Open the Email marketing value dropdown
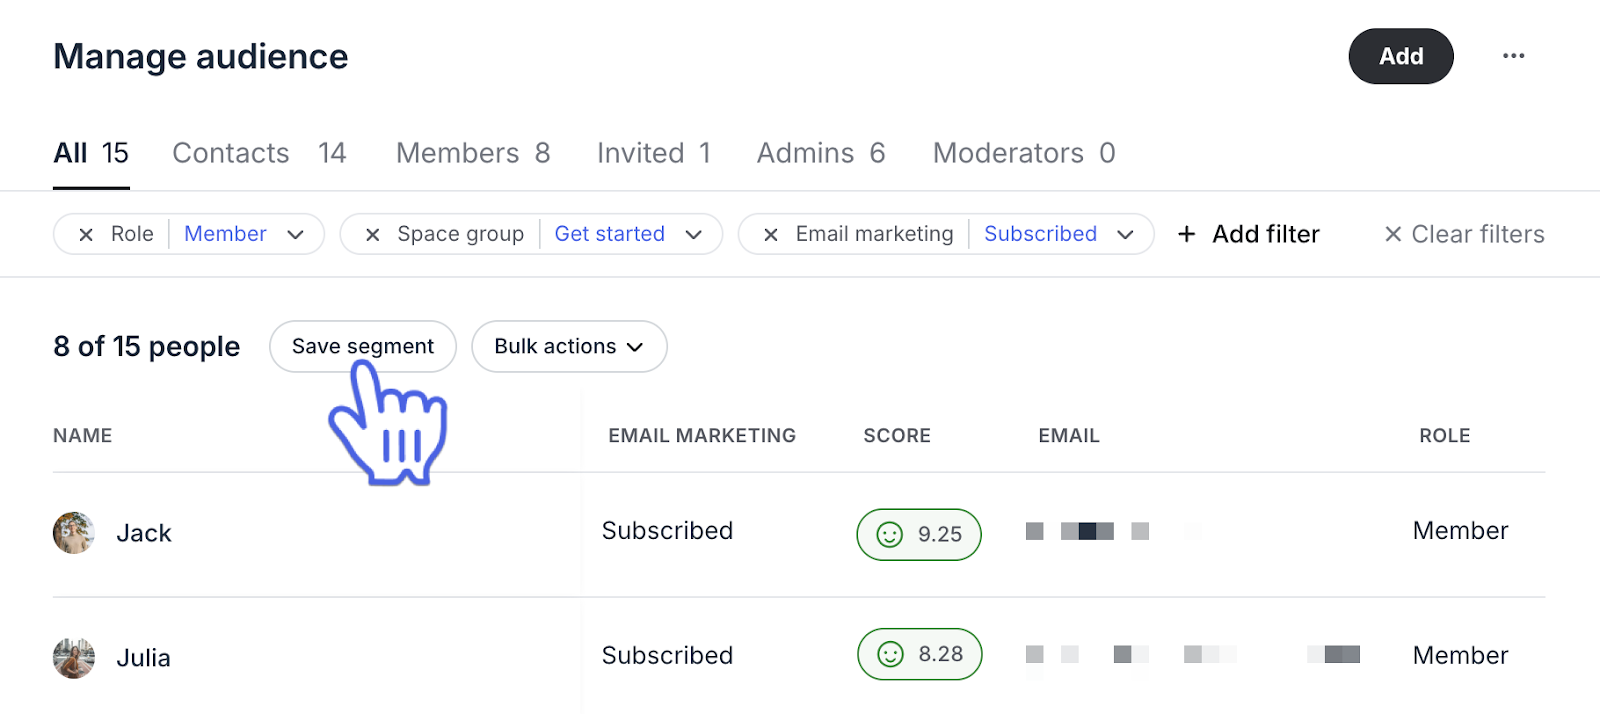The width and height of the screenshot is (1600, 714). (1060, 234)
